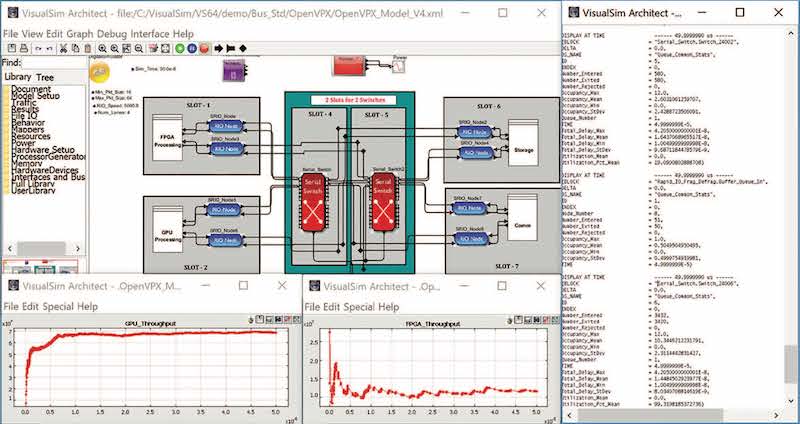Image resolution: width=800 pixels, height=424 pixels.
Task: Expand the HardwareDevices library folder
Action: click(x=44, y=170)
